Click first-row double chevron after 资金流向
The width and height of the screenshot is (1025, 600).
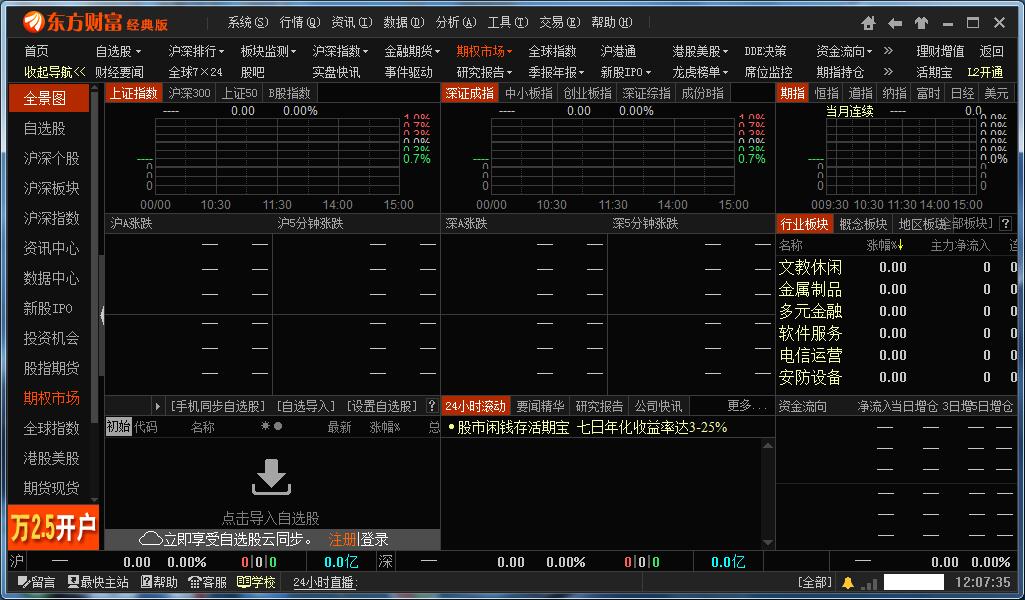click(x=888, y=50)
